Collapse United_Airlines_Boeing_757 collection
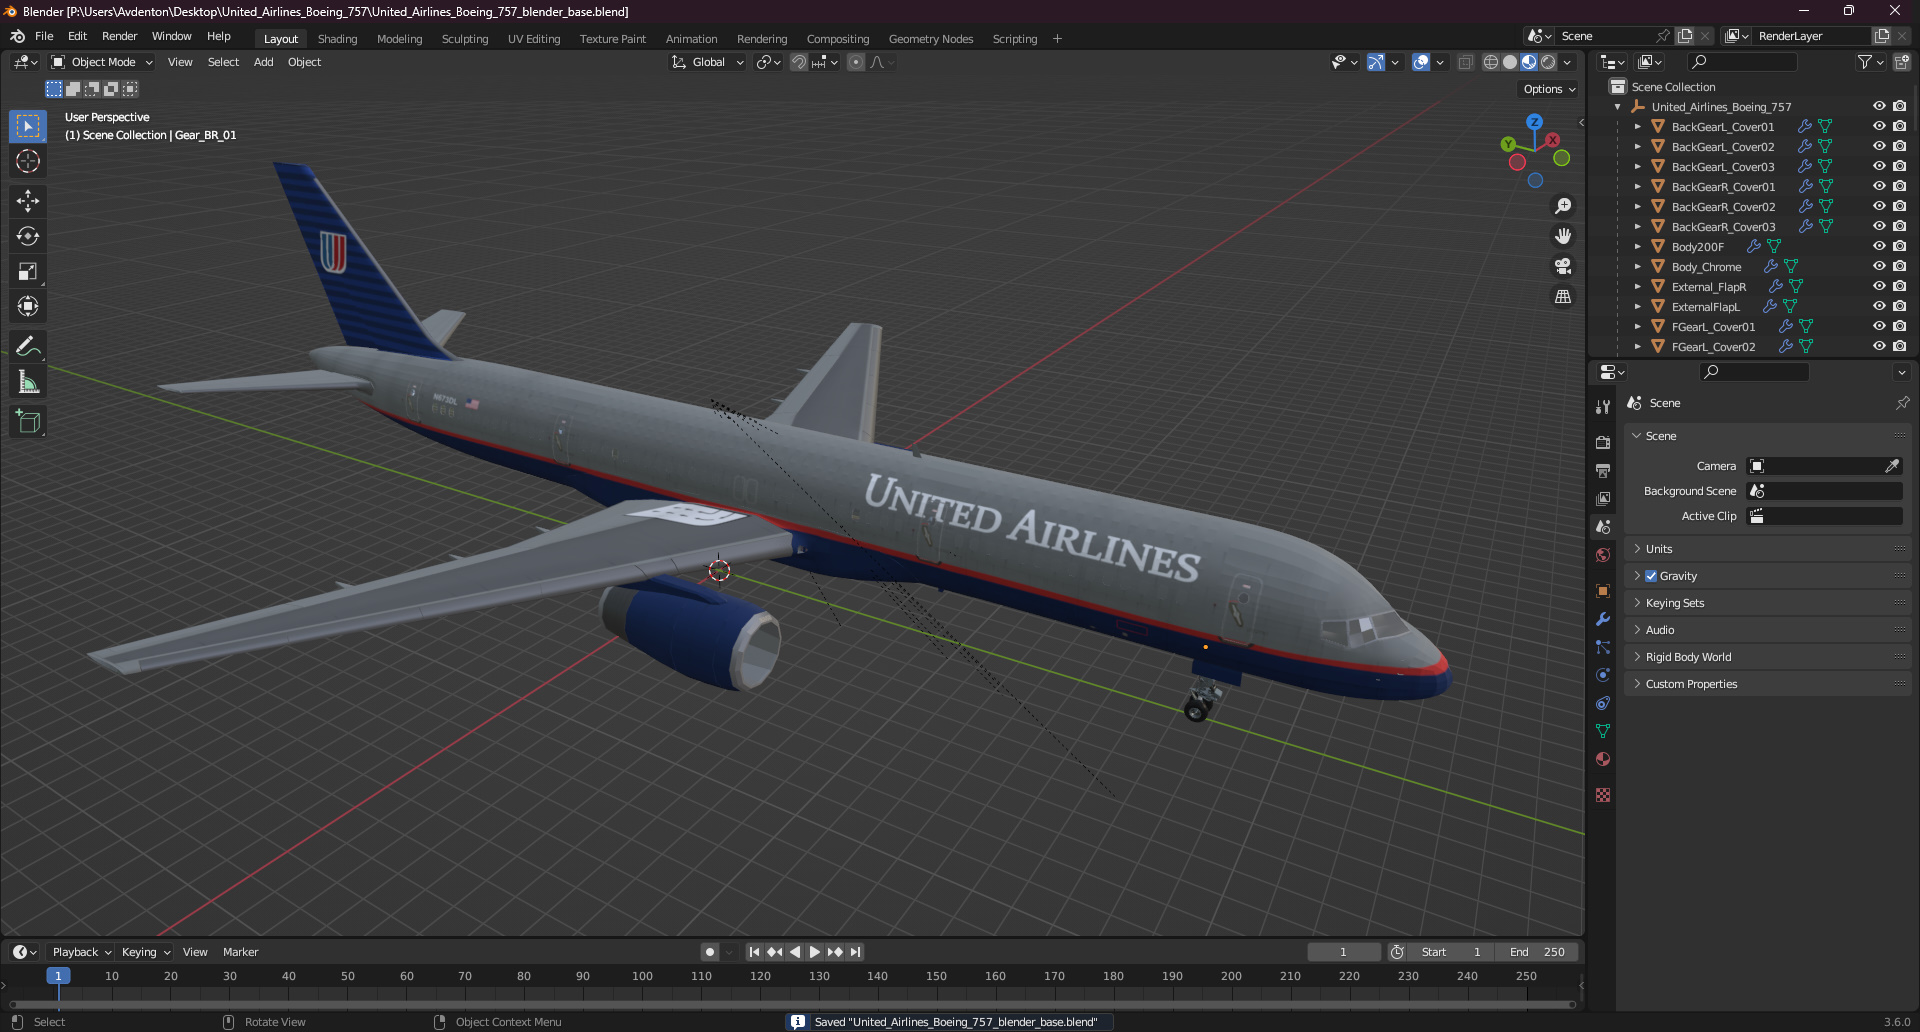The width and height of the screenshot is (1920, 1032). click(1617, 106)
